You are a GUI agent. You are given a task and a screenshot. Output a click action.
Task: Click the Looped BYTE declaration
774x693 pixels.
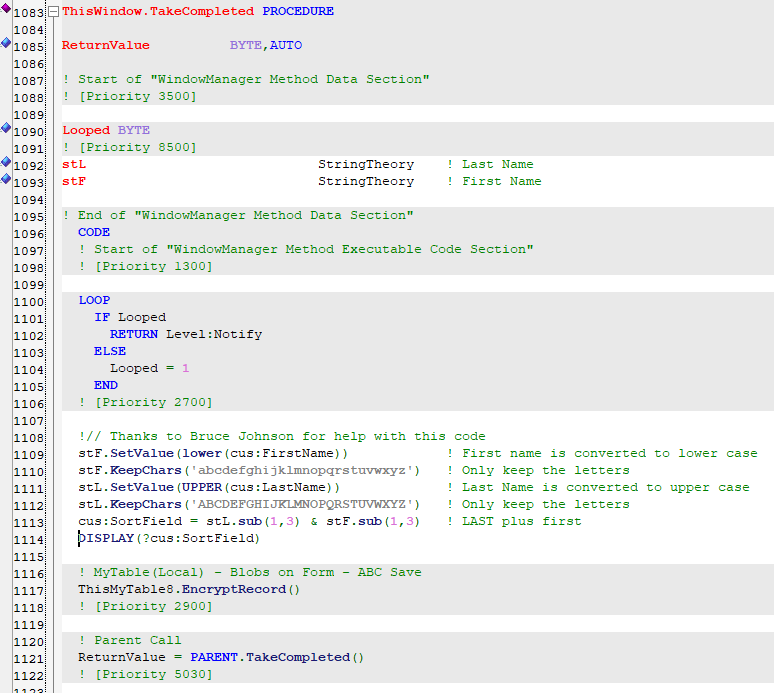106,130
